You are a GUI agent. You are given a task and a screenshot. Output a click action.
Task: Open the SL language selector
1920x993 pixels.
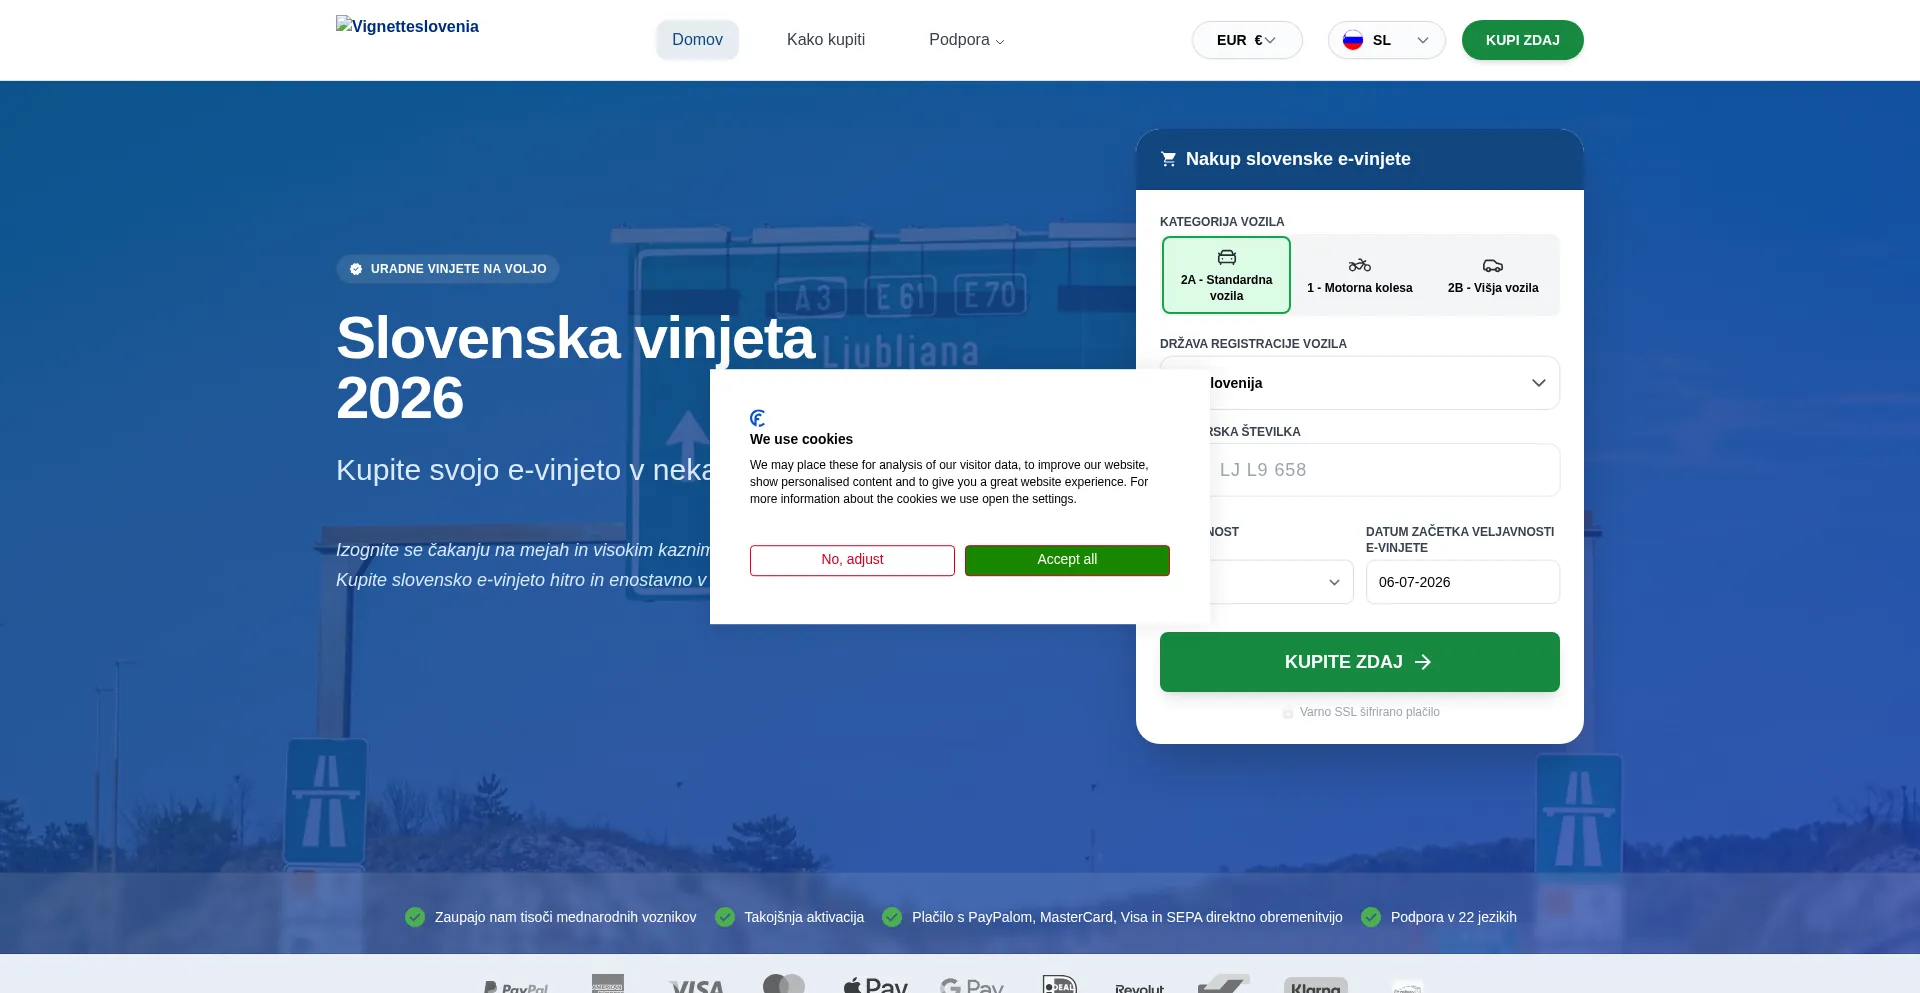click(x=1386, y=40)
